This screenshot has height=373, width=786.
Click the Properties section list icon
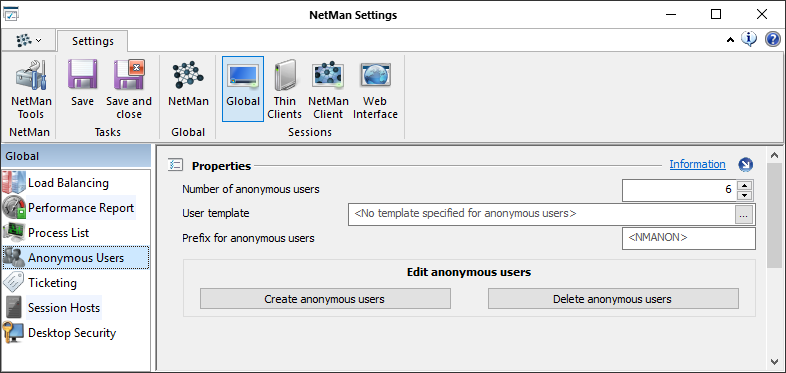coord(175,164)
